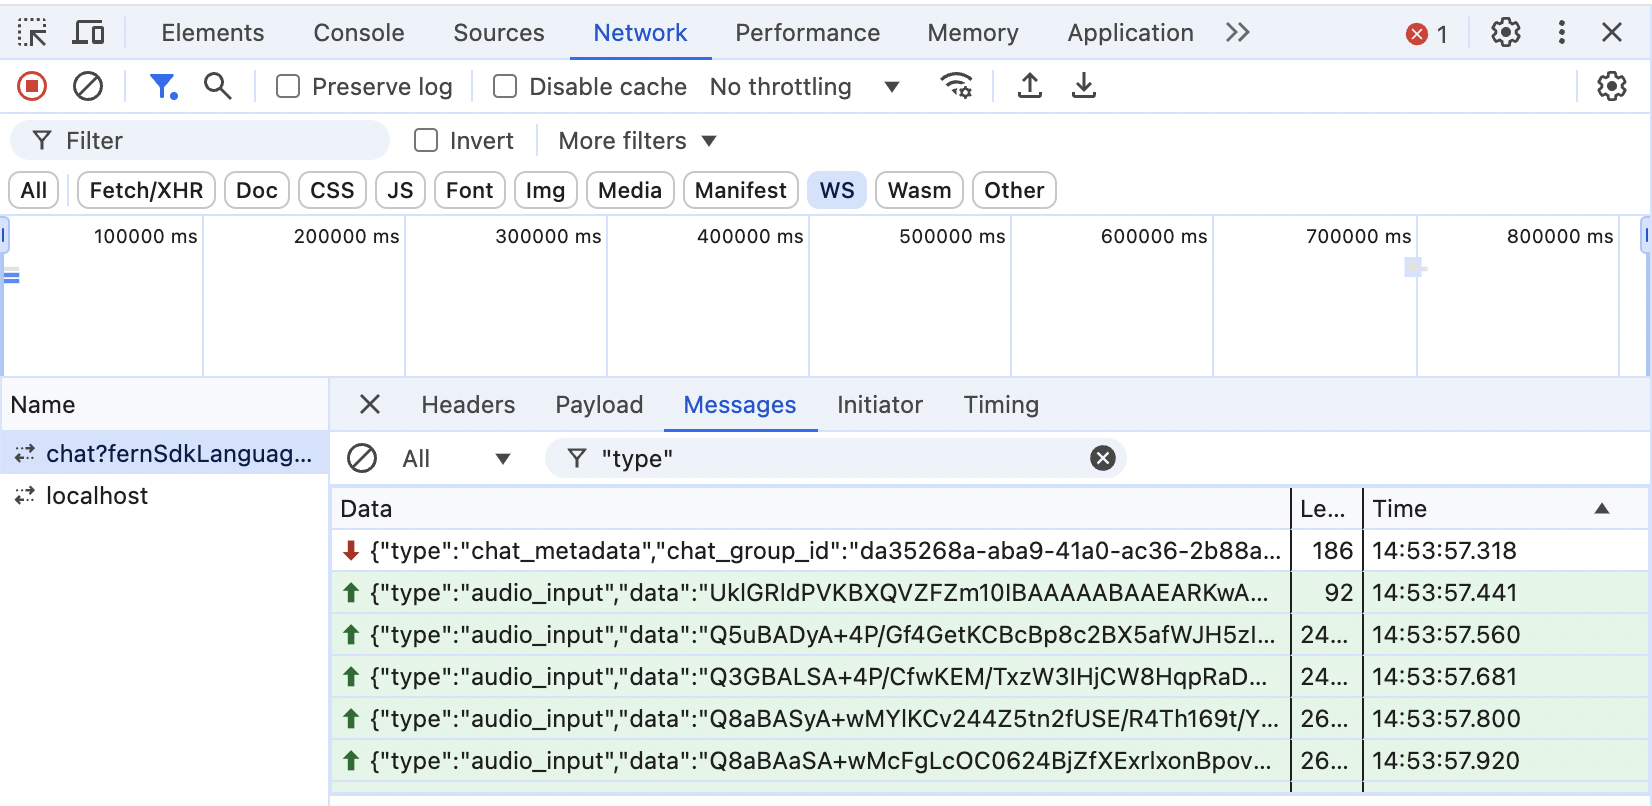The width and height of the screenshot is (1652, 806).
Task: Activate the inspect element picker
Action: 32,33
